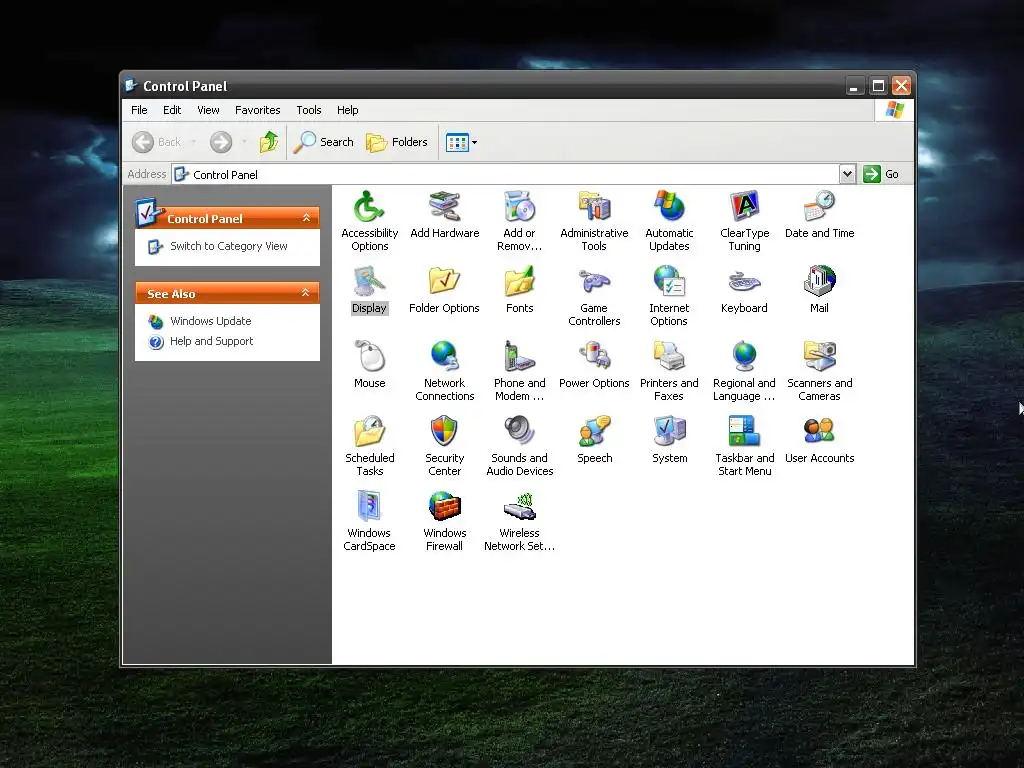
Task: Click Switch to Category View link
Action: point(229,246)
